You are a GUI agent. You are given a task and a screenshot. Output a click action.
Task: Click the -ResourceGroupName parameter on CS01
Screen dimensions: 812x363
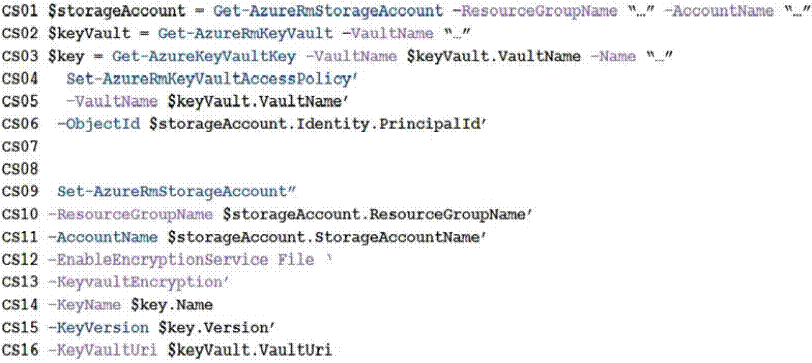click(x=536, y=11)
